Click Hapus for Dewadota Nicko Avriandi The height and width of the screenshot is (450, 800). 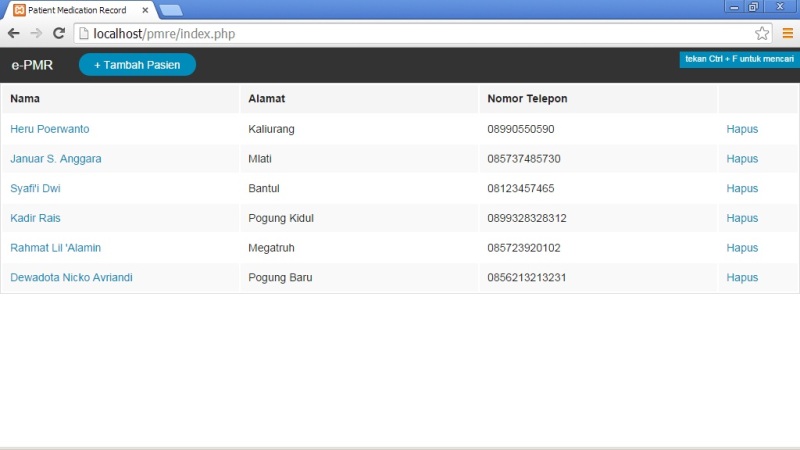tap(742, 277)
